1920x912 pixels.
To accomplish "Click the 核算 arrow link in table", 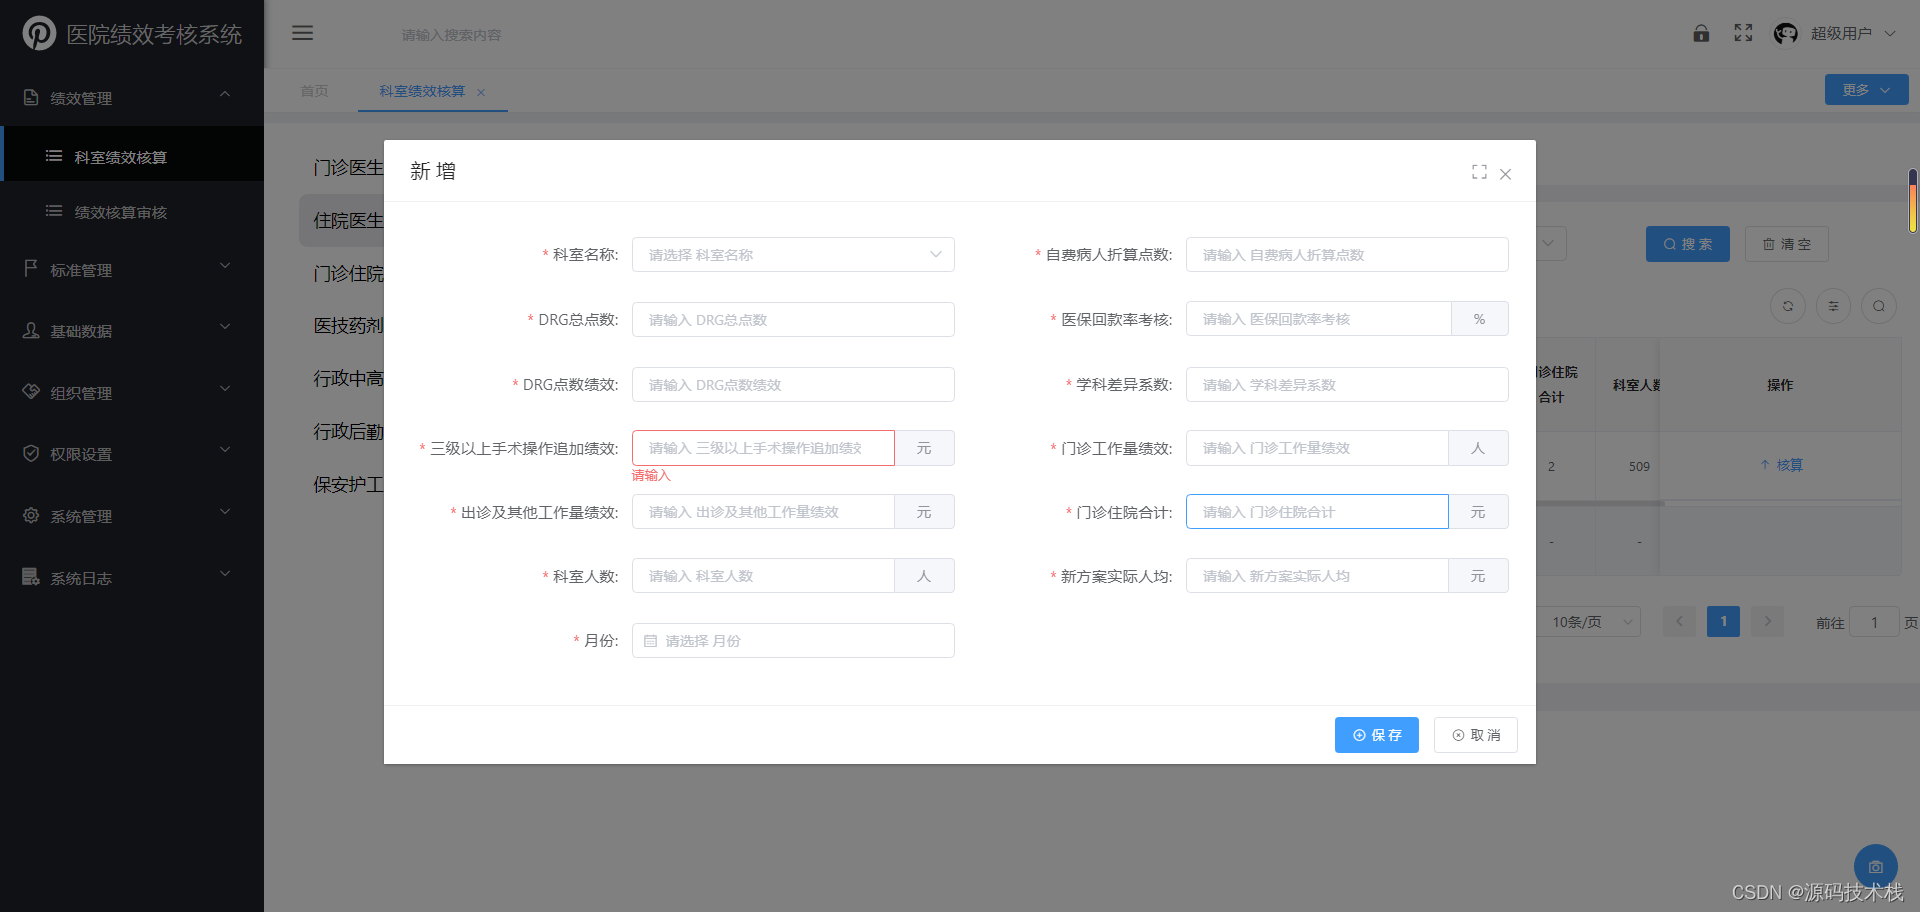I will tap(1781, 465).
